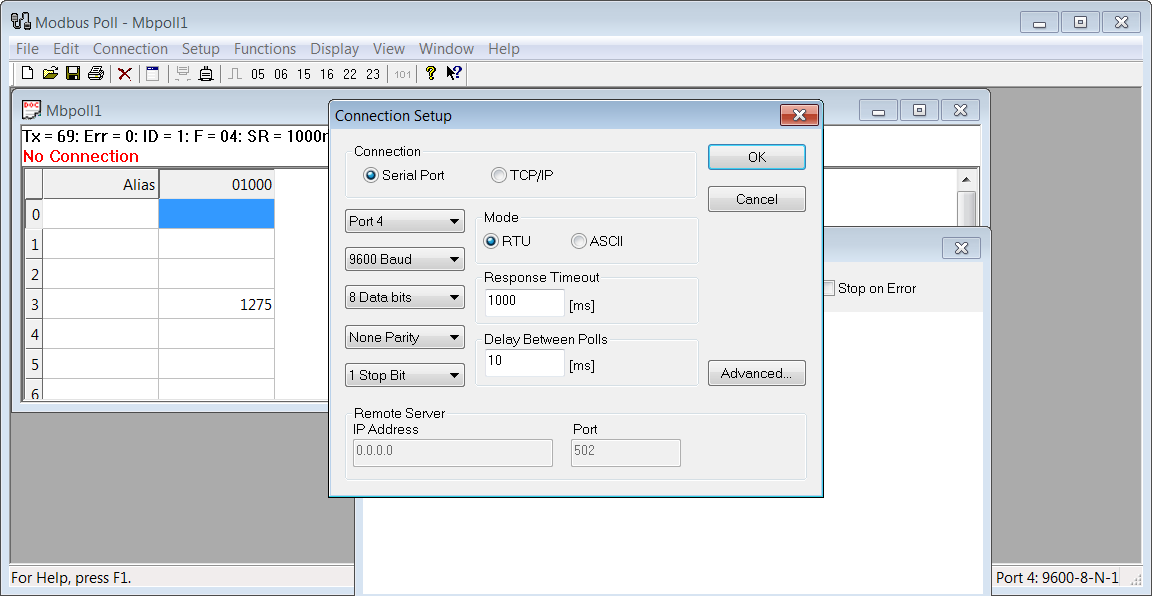
Task: Select the TCP/IP connection radio button
Action: (499, 175)
